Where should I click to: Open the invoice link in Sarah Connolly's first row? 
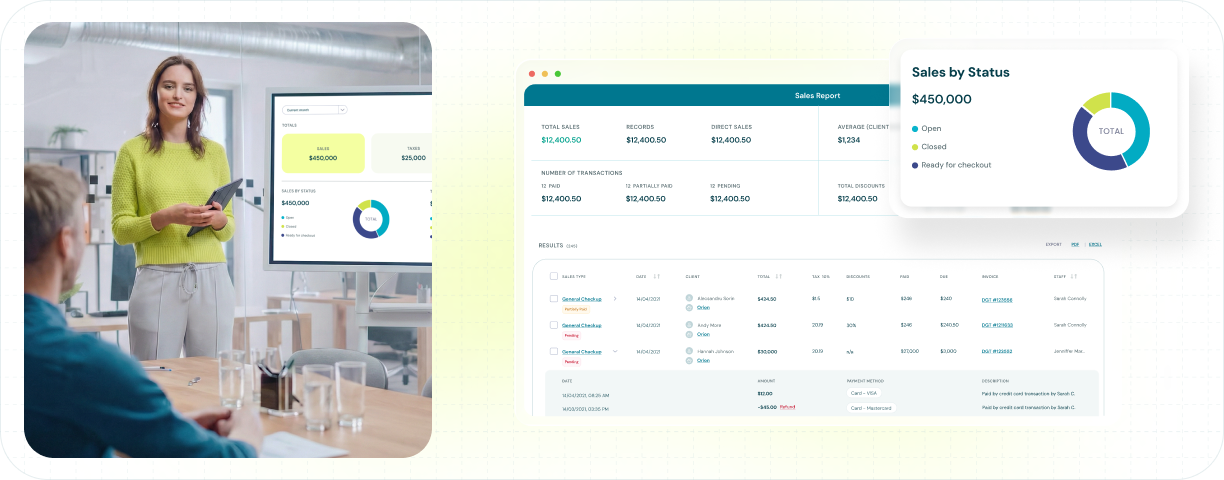point(996,299)
